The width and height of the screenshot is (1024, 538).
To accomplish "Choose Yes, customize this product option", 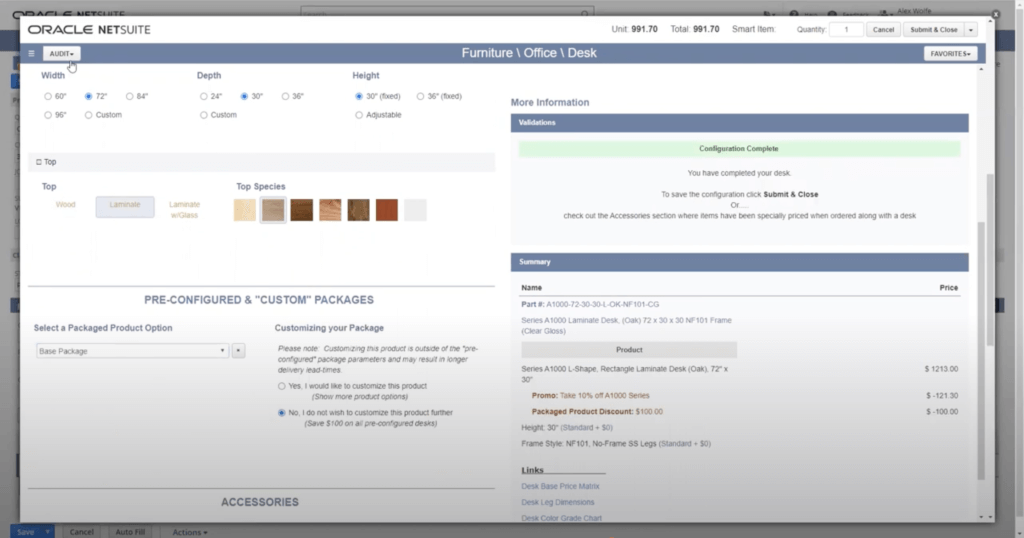I will coord(282,386).
